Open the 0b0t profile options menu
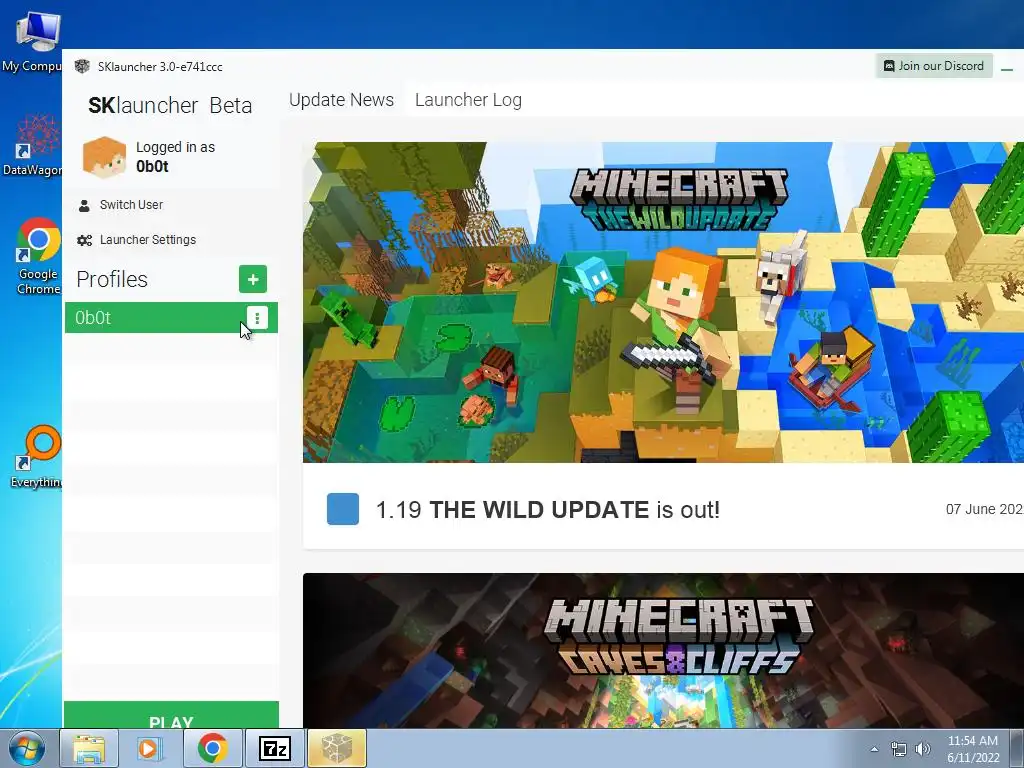 pos(257,318)
